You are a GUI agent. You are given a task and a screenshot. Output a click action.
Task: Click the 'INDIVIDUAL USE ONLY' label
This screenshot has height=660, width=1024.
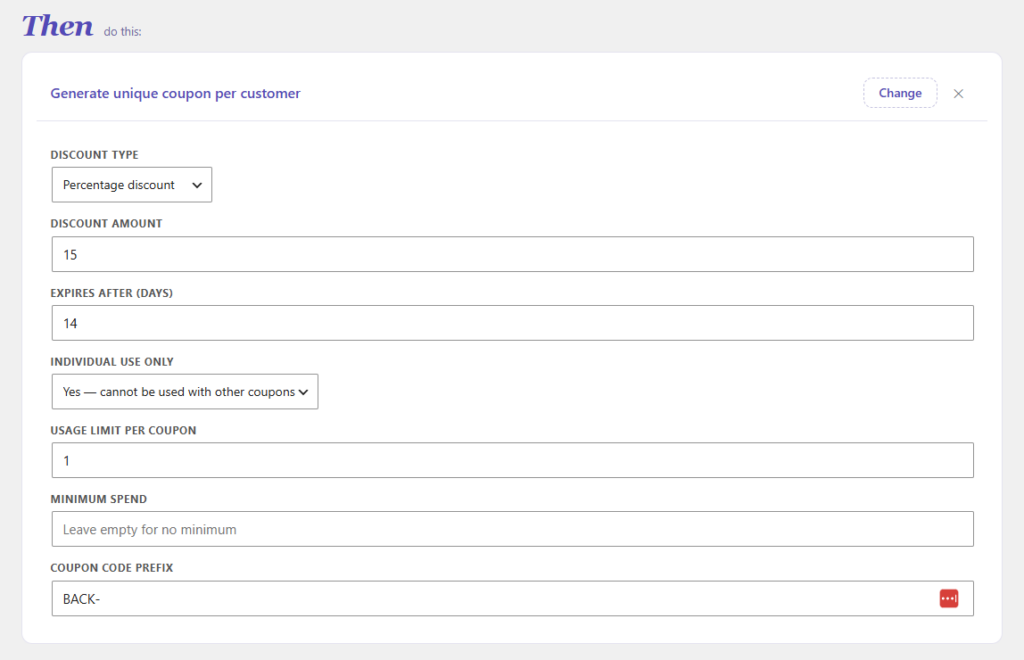tap(112, 362)
